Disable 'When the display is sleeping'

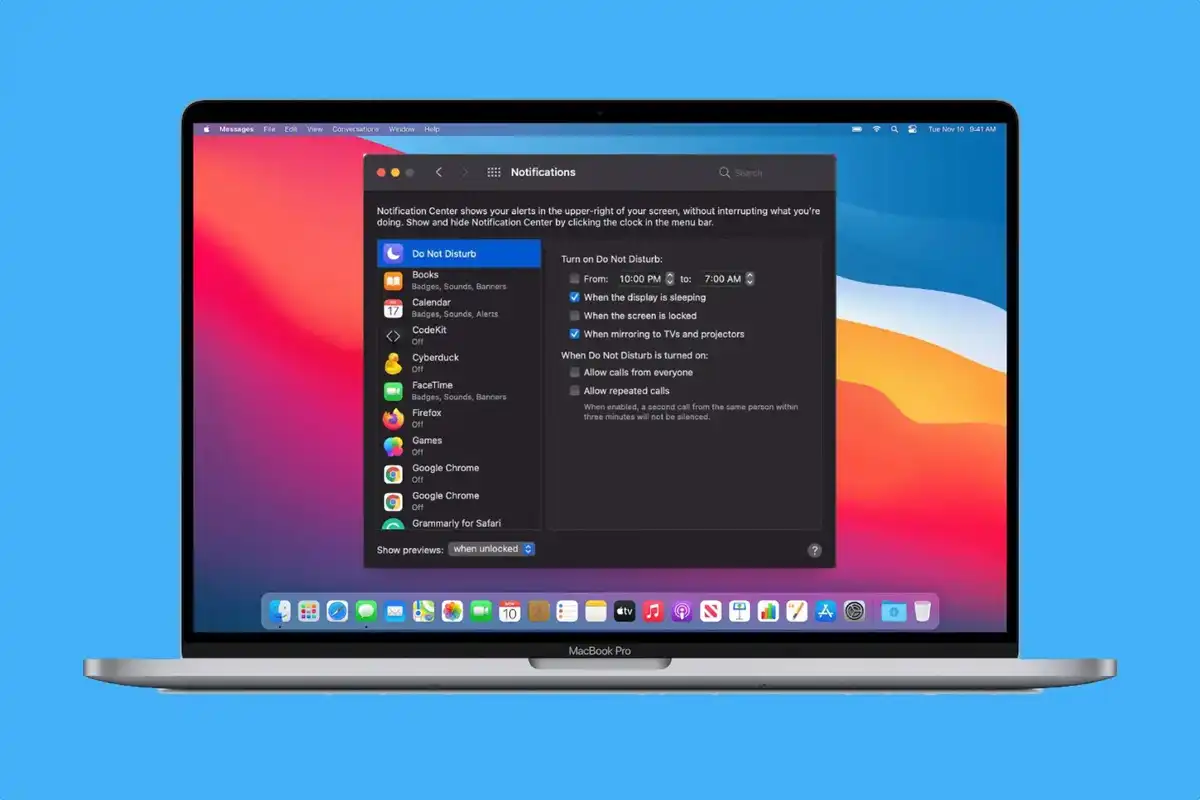[574, 297]
